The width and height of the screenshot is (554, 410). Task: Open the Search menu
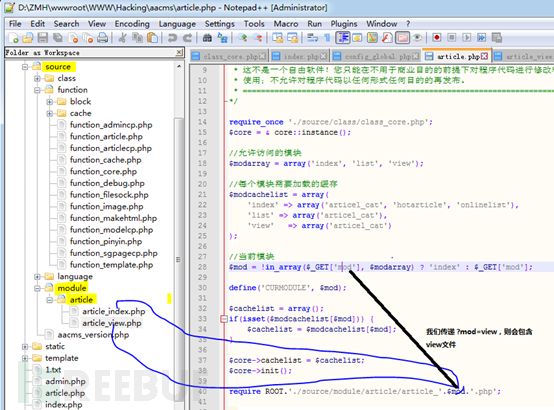(66, 24)
